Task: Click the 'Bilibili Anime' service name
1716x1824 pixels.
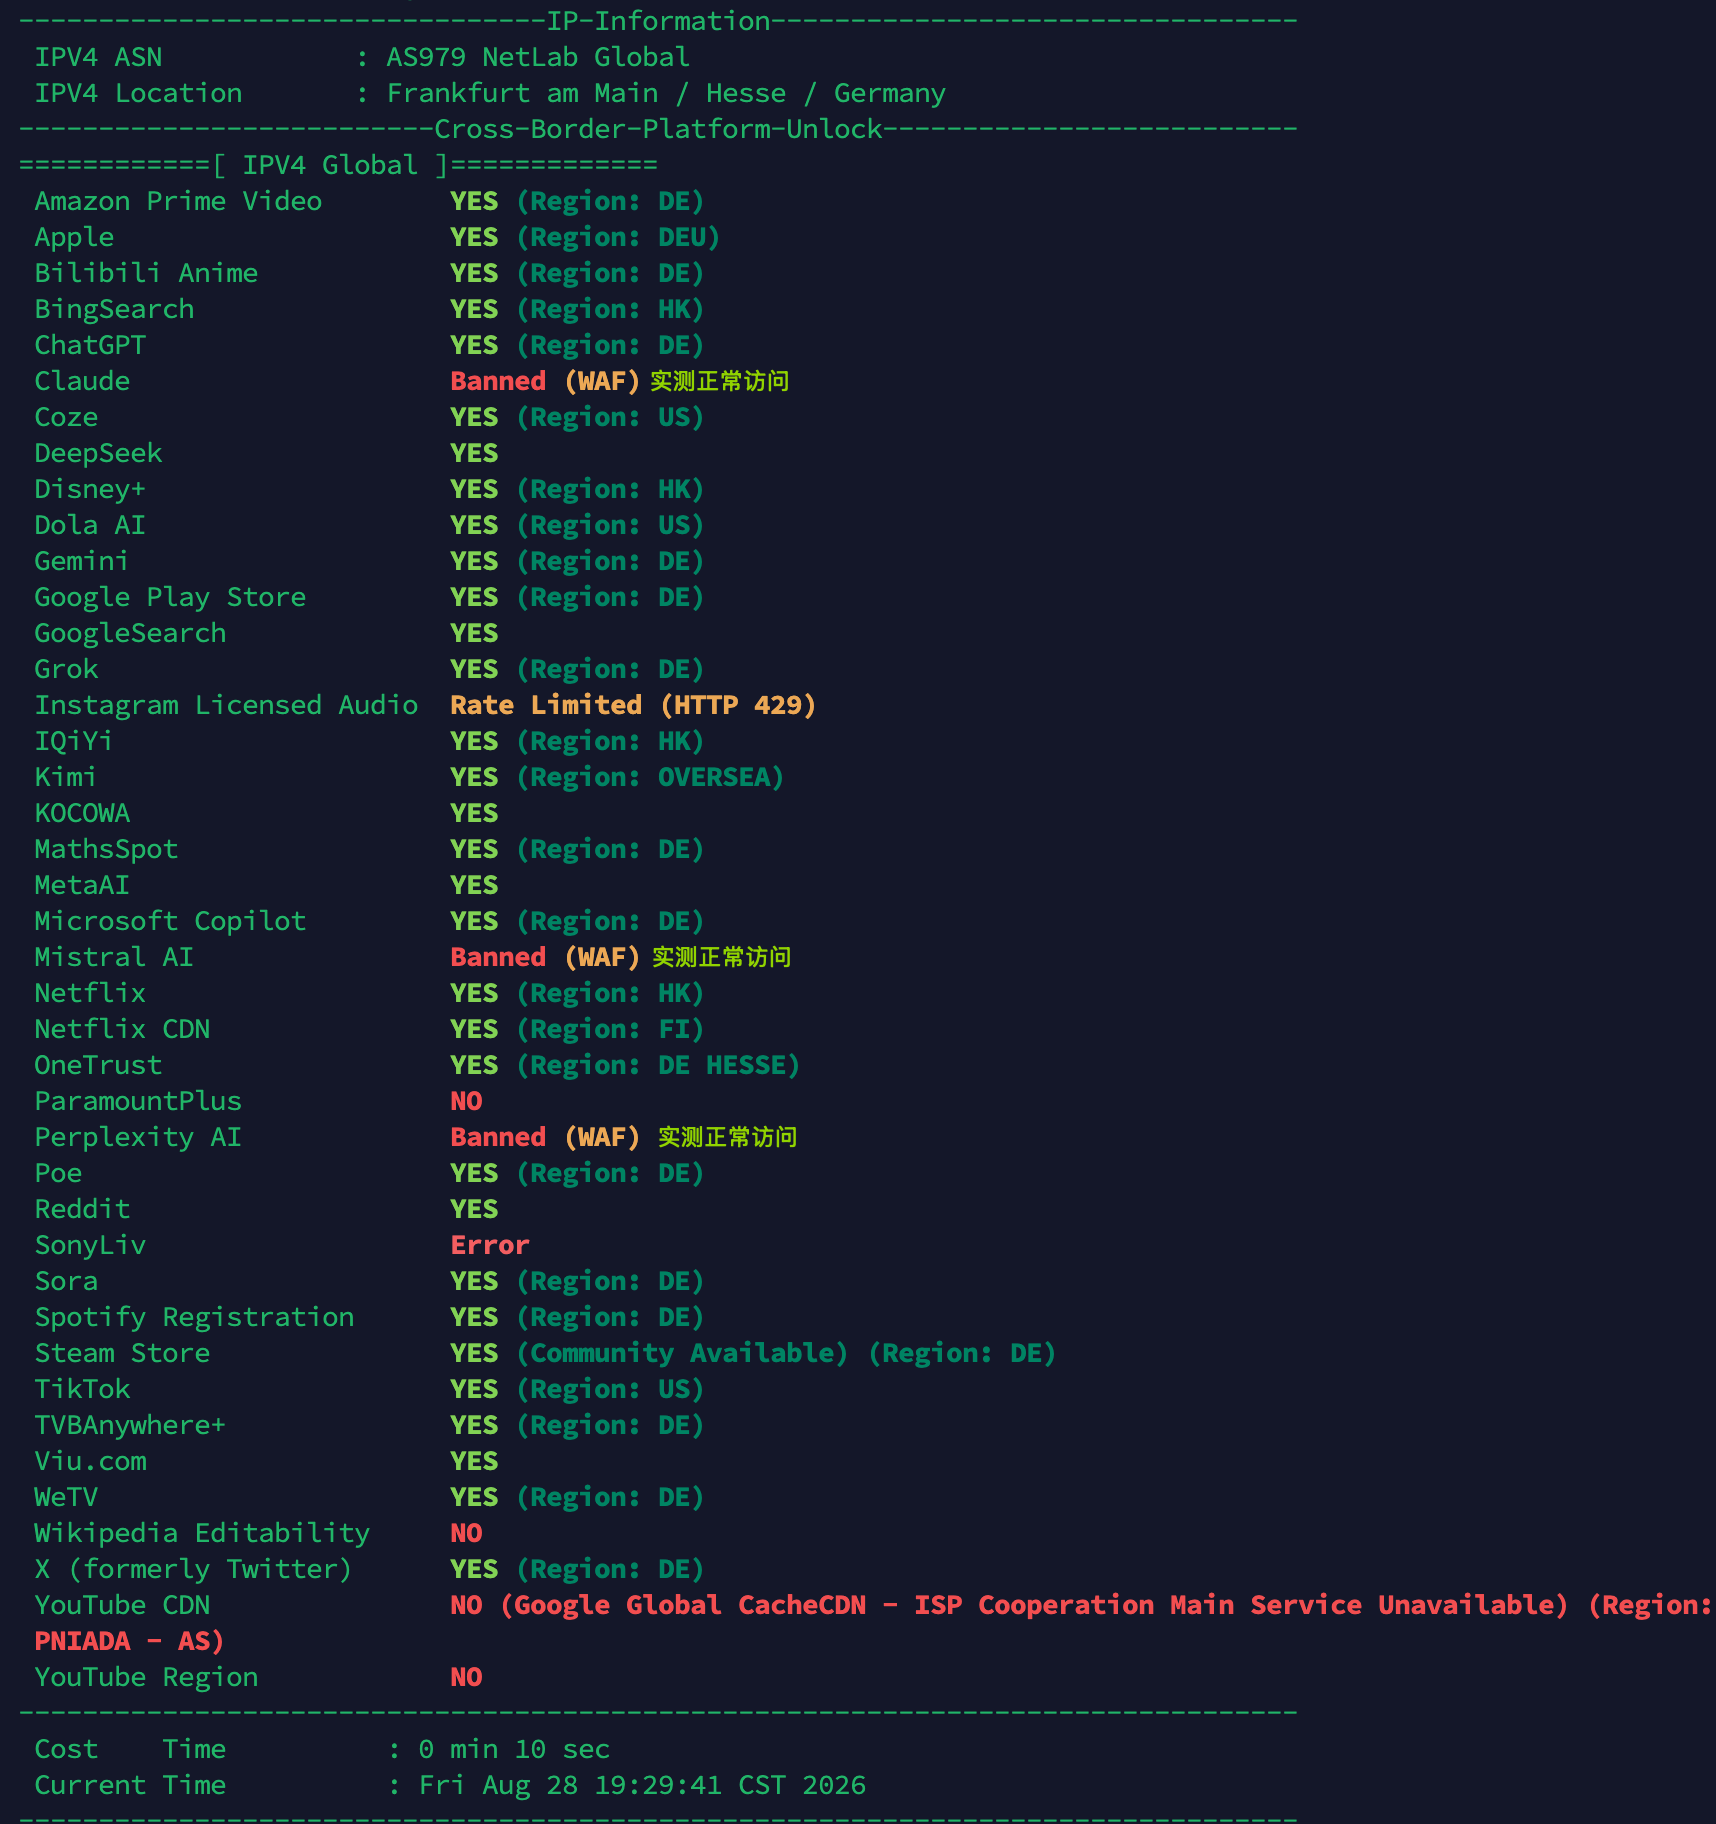Action: click(x=146, y=273)
